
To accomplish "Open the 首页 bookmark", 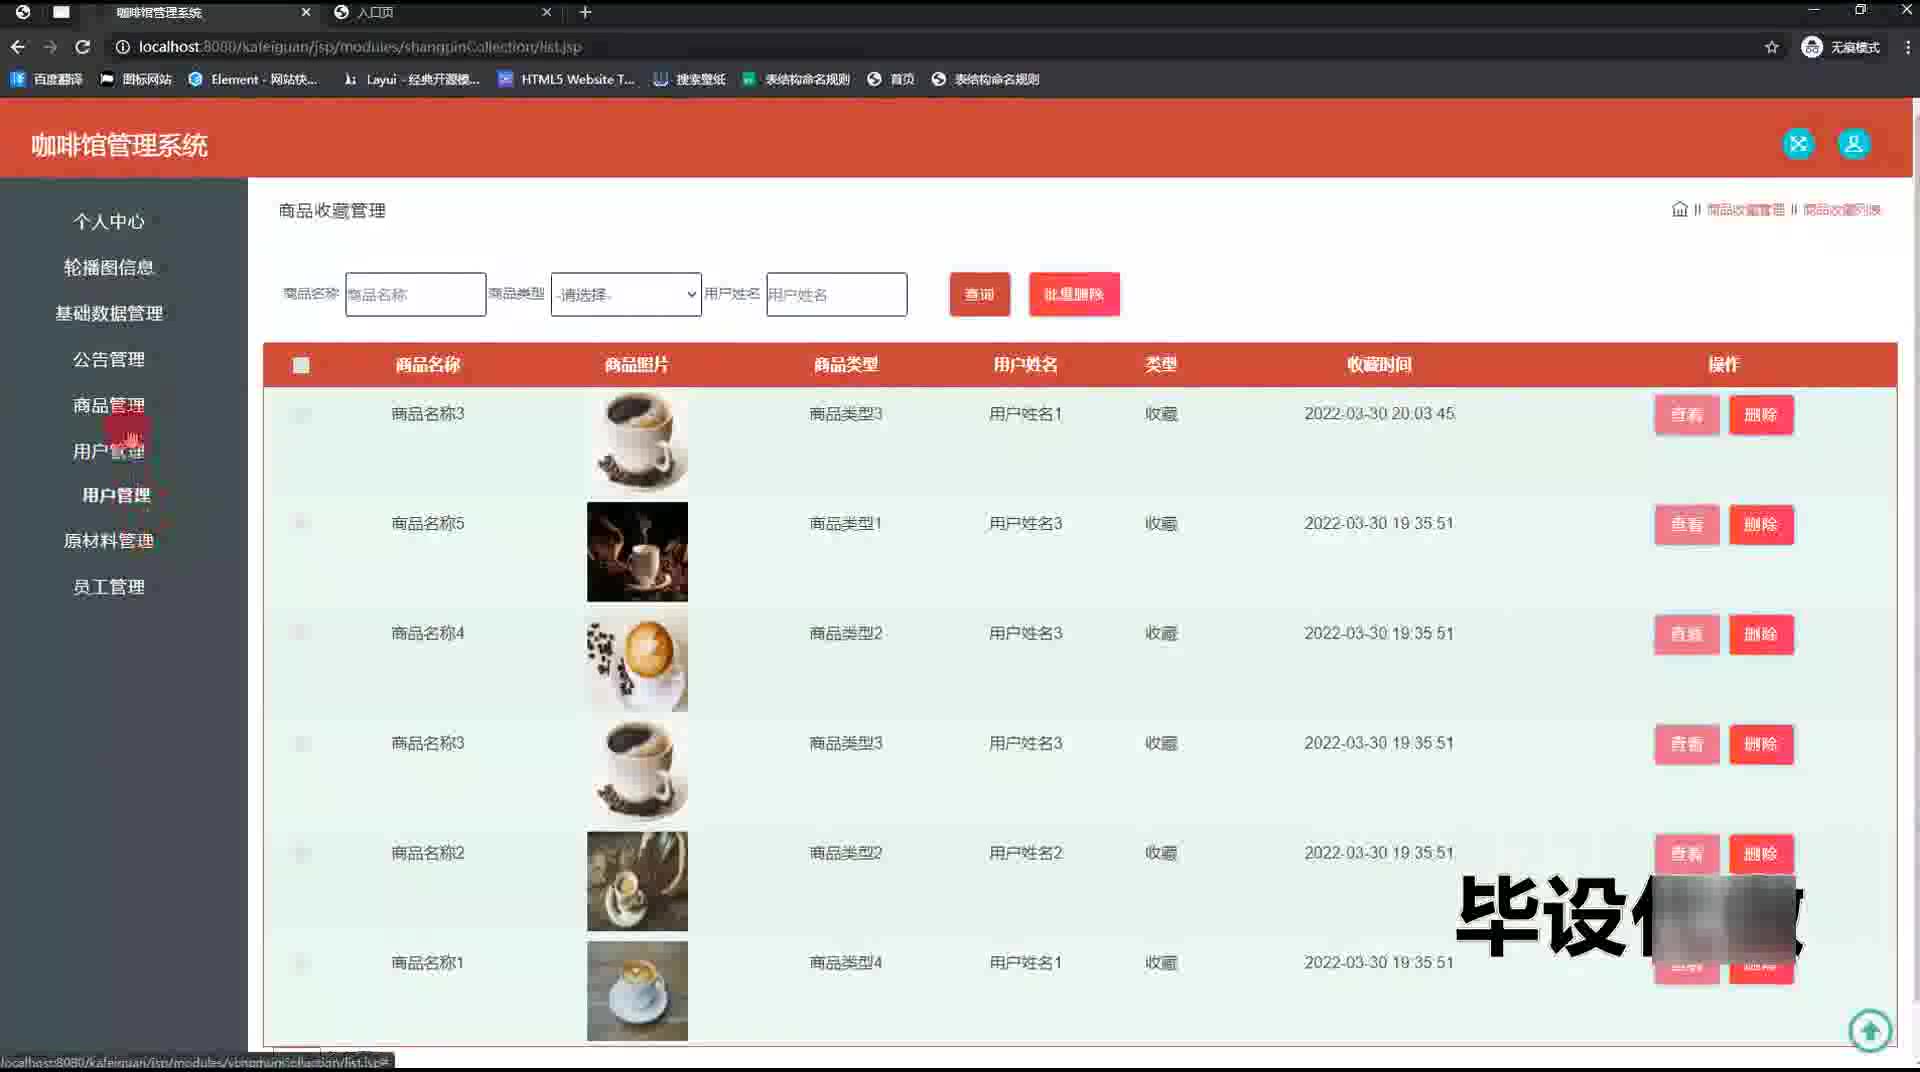I will [890, 79].
